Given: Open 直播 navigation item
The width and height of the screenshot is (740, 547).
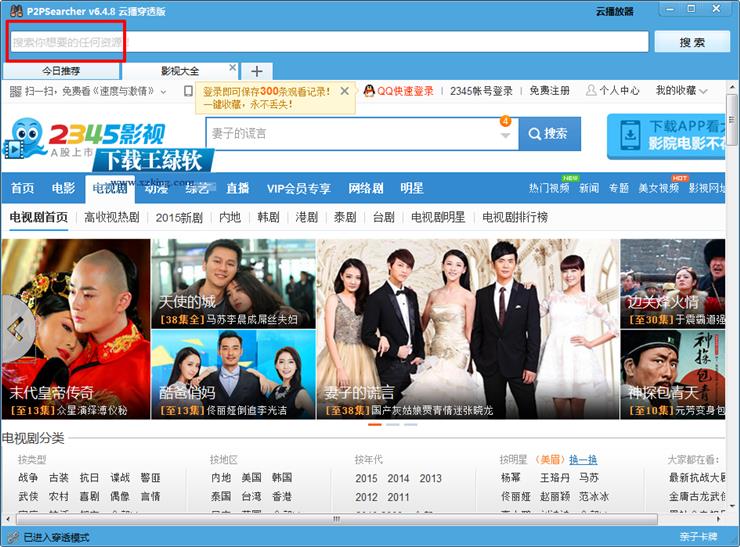Looking at the screenshot, I should pos(237,188).
